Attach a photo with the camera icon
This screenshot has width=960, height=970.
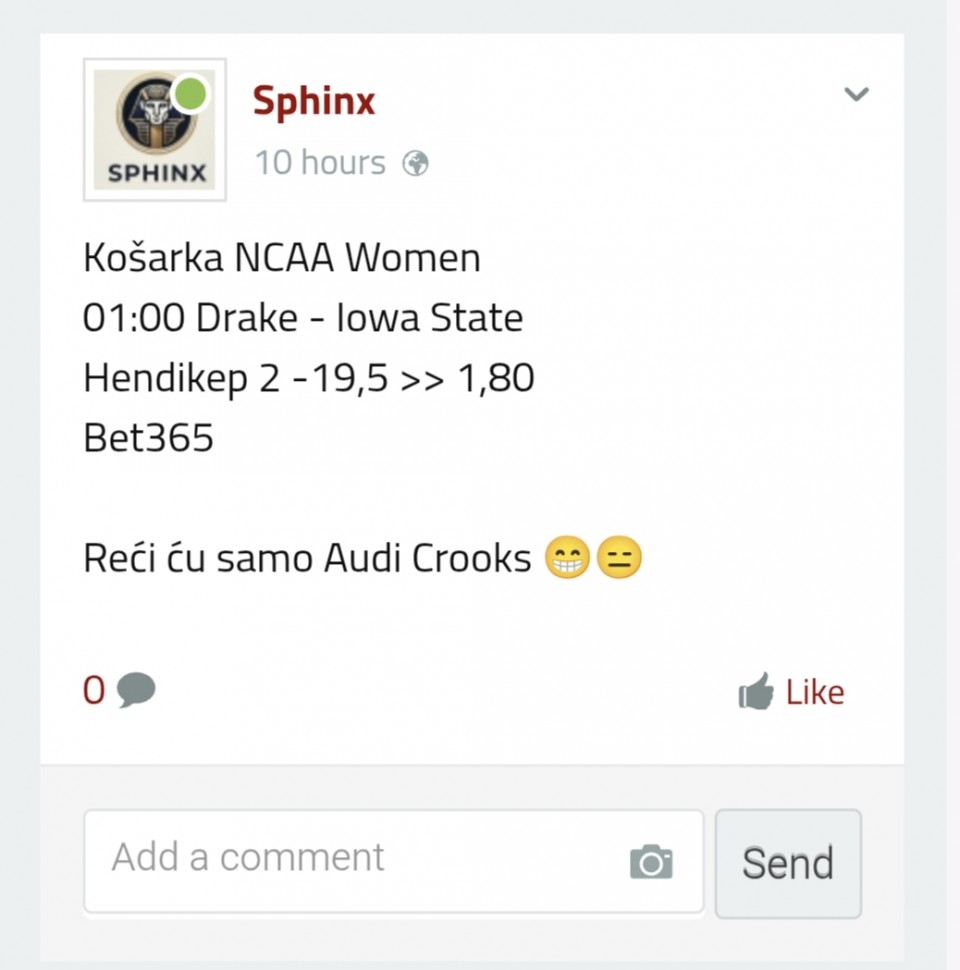tap(651, 862)
